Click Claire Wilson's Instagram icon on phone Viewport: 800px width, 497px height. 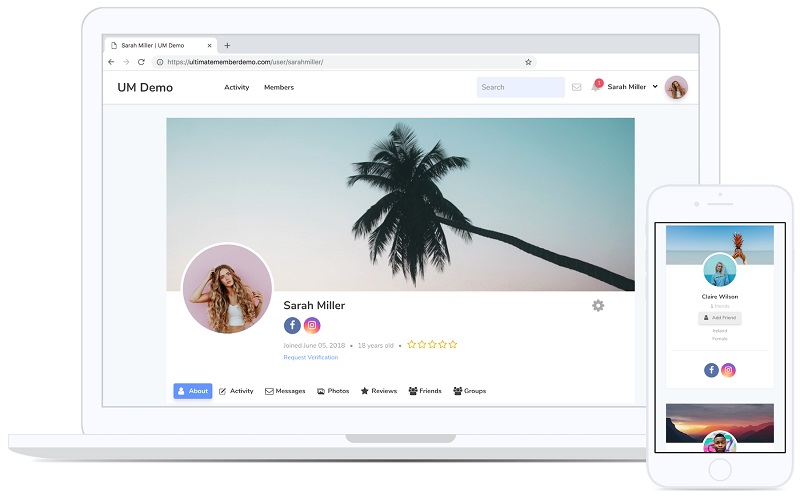pos(729,370)
